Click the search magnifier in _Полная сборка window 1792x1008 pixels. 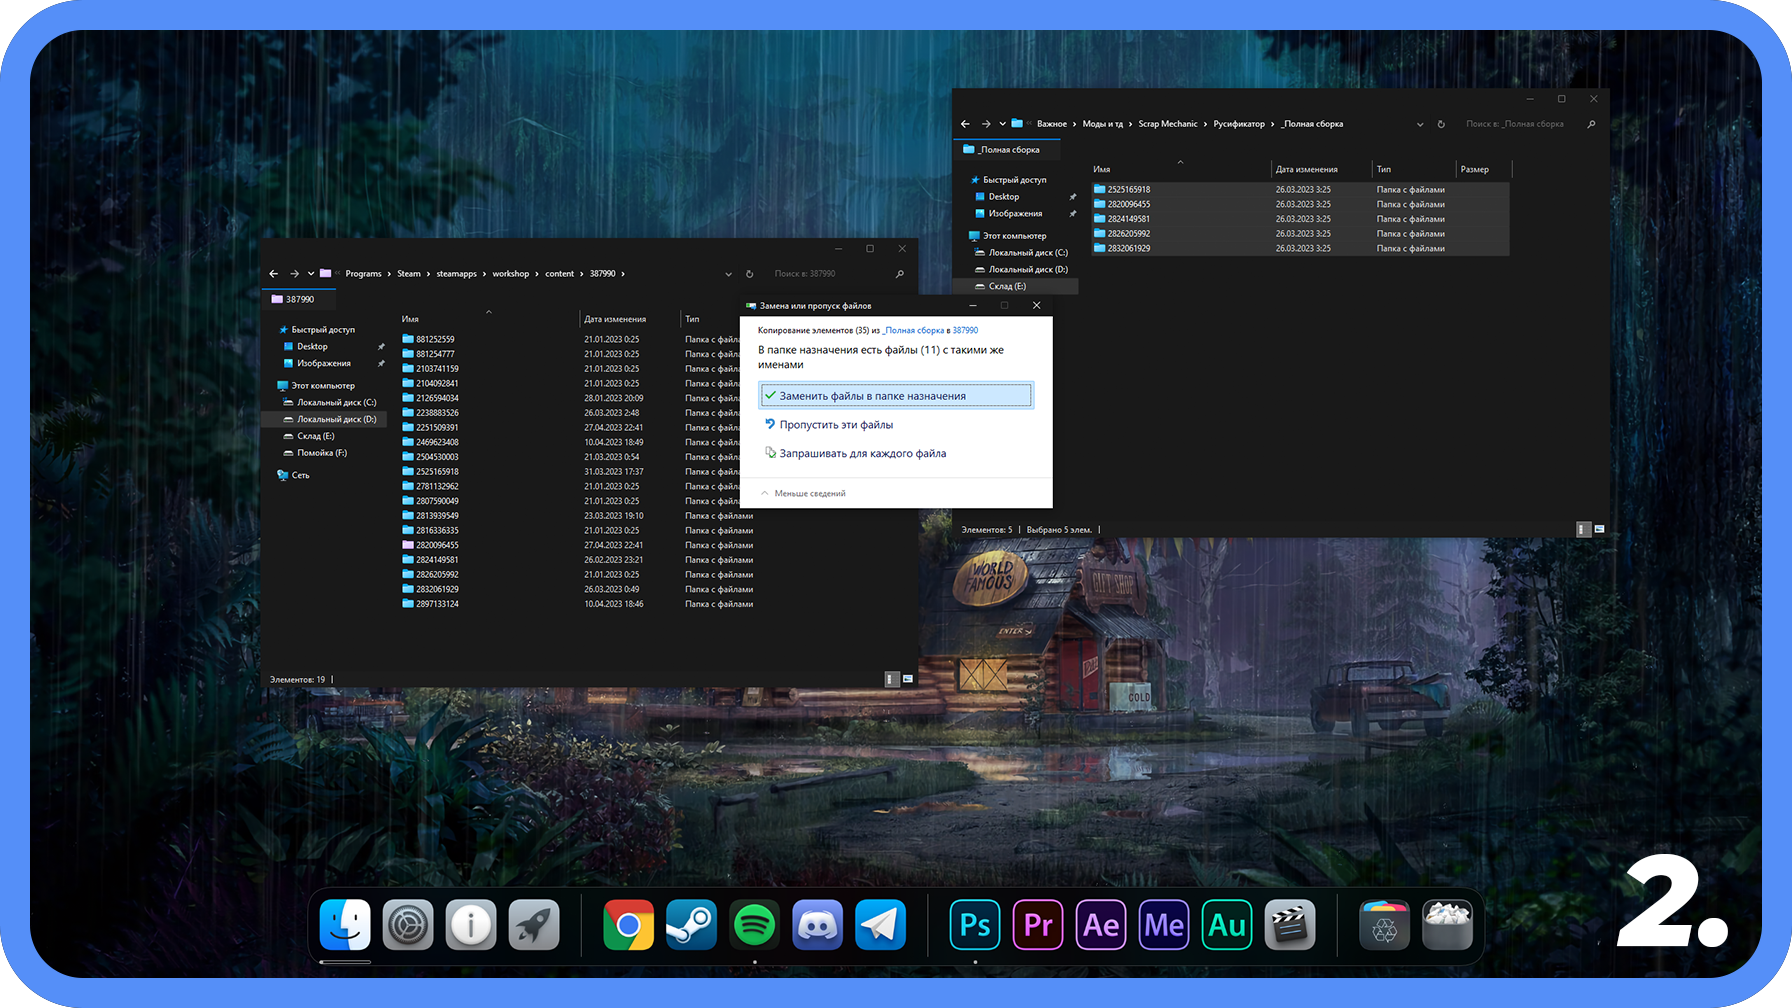(1591, 124)
